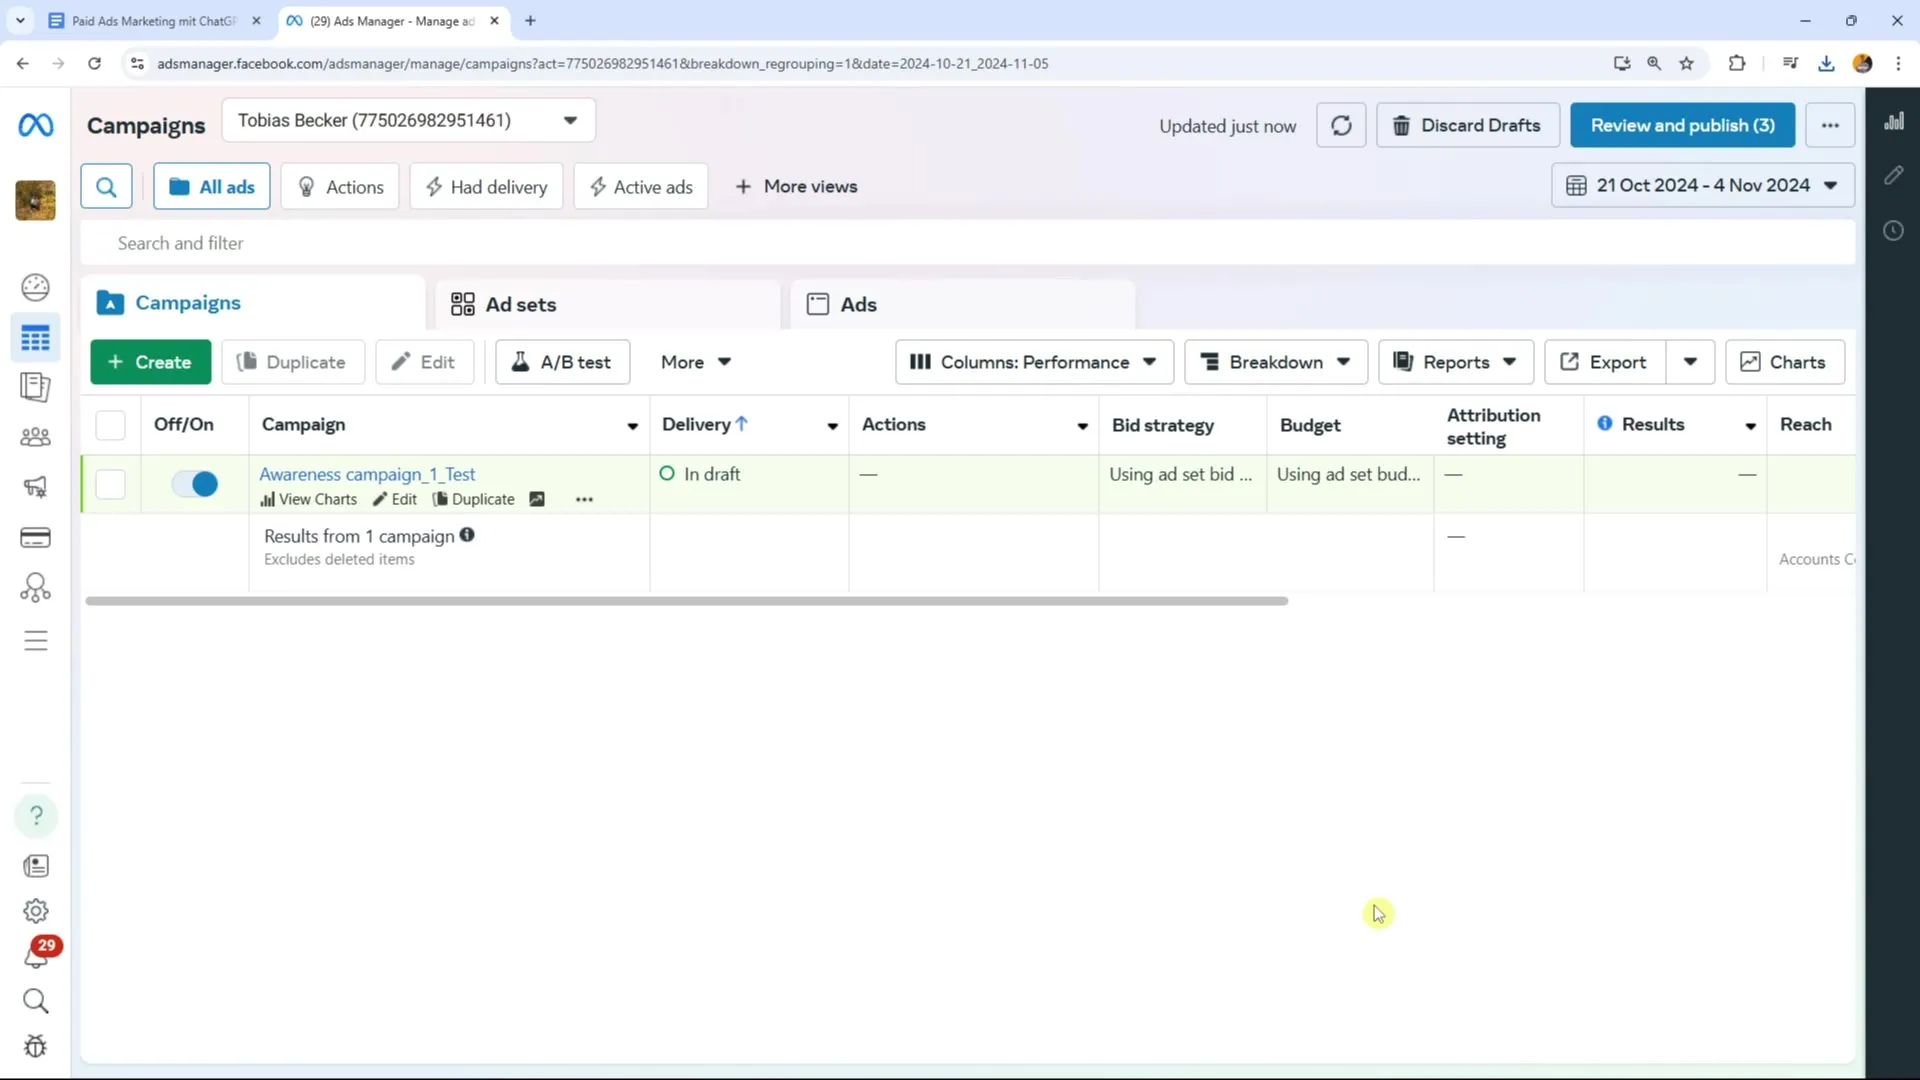This screenshot has width=1920, height=1080.
Task: Open the Results column header dropdown arrow
Action: [1750, 426]
